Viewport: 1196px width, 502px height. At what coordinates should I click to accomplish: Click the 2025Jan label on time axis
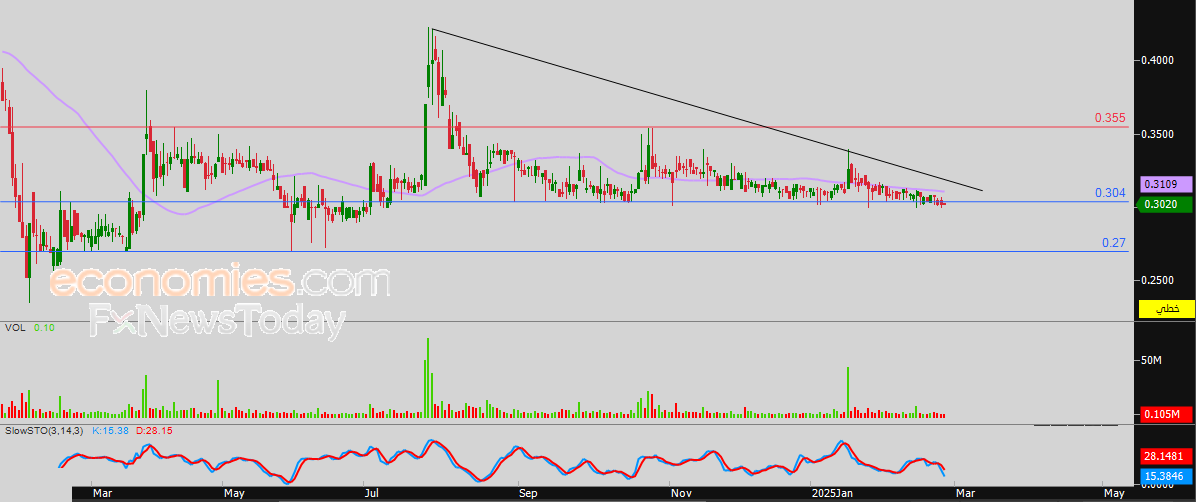coord(831,494)
